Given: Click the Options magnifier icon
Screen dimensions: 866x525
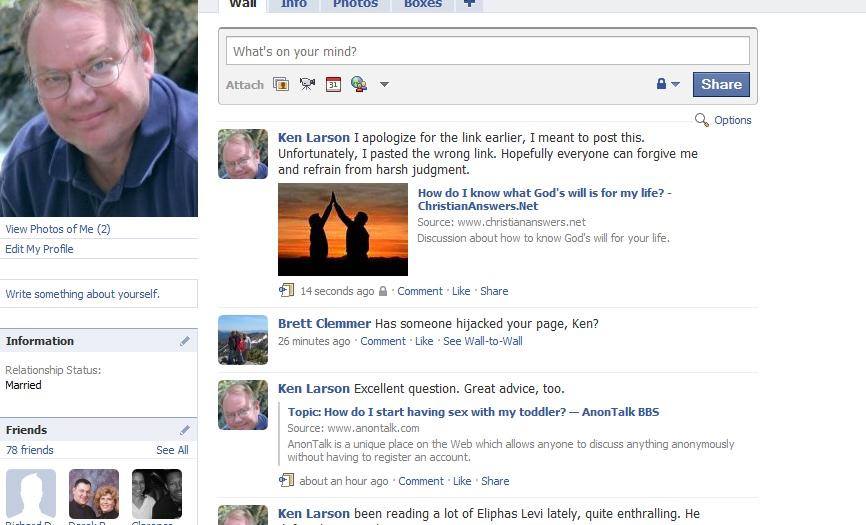Looking at the screenshot, I should [x=702, y=120].
